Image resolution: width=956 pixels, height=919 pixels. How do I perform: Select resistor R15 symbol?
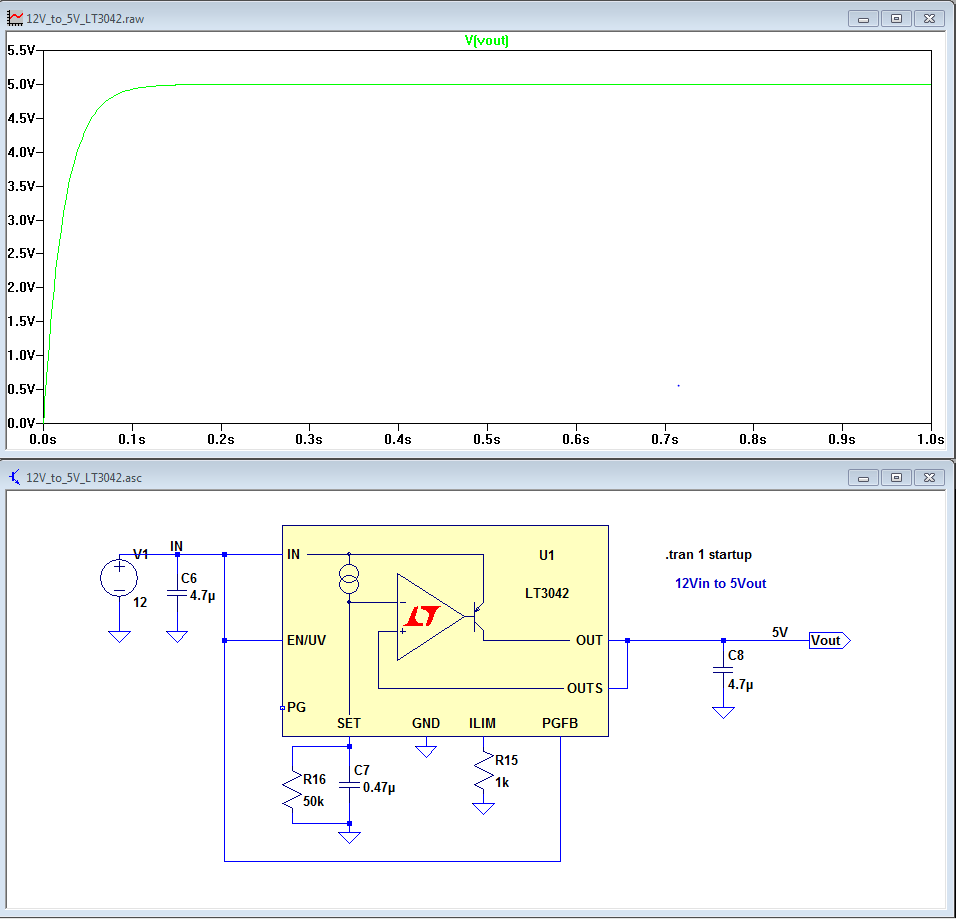pyautogui.click(x=483, y=770)
